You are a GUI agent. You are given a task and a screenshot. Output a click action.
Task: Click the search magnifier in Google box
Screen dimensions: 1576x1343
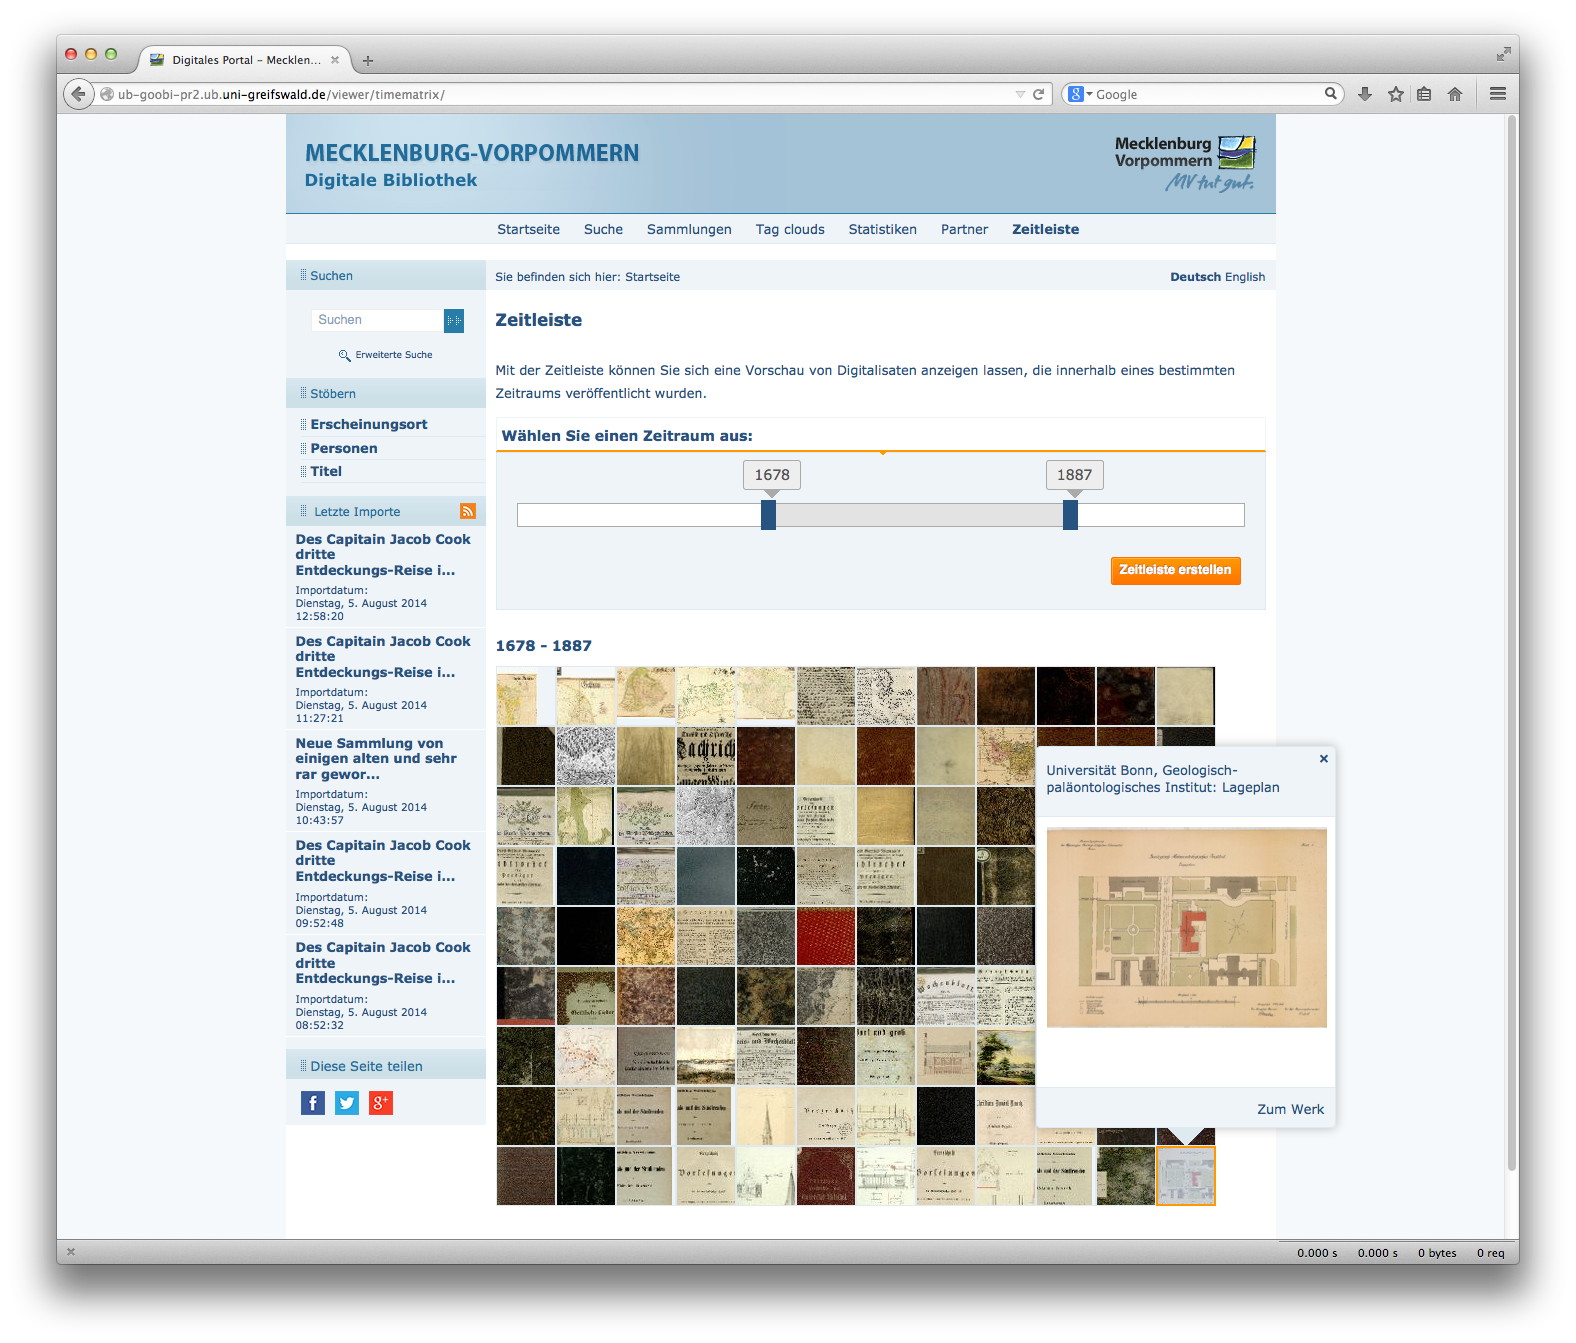click(x=1330, y=93)
